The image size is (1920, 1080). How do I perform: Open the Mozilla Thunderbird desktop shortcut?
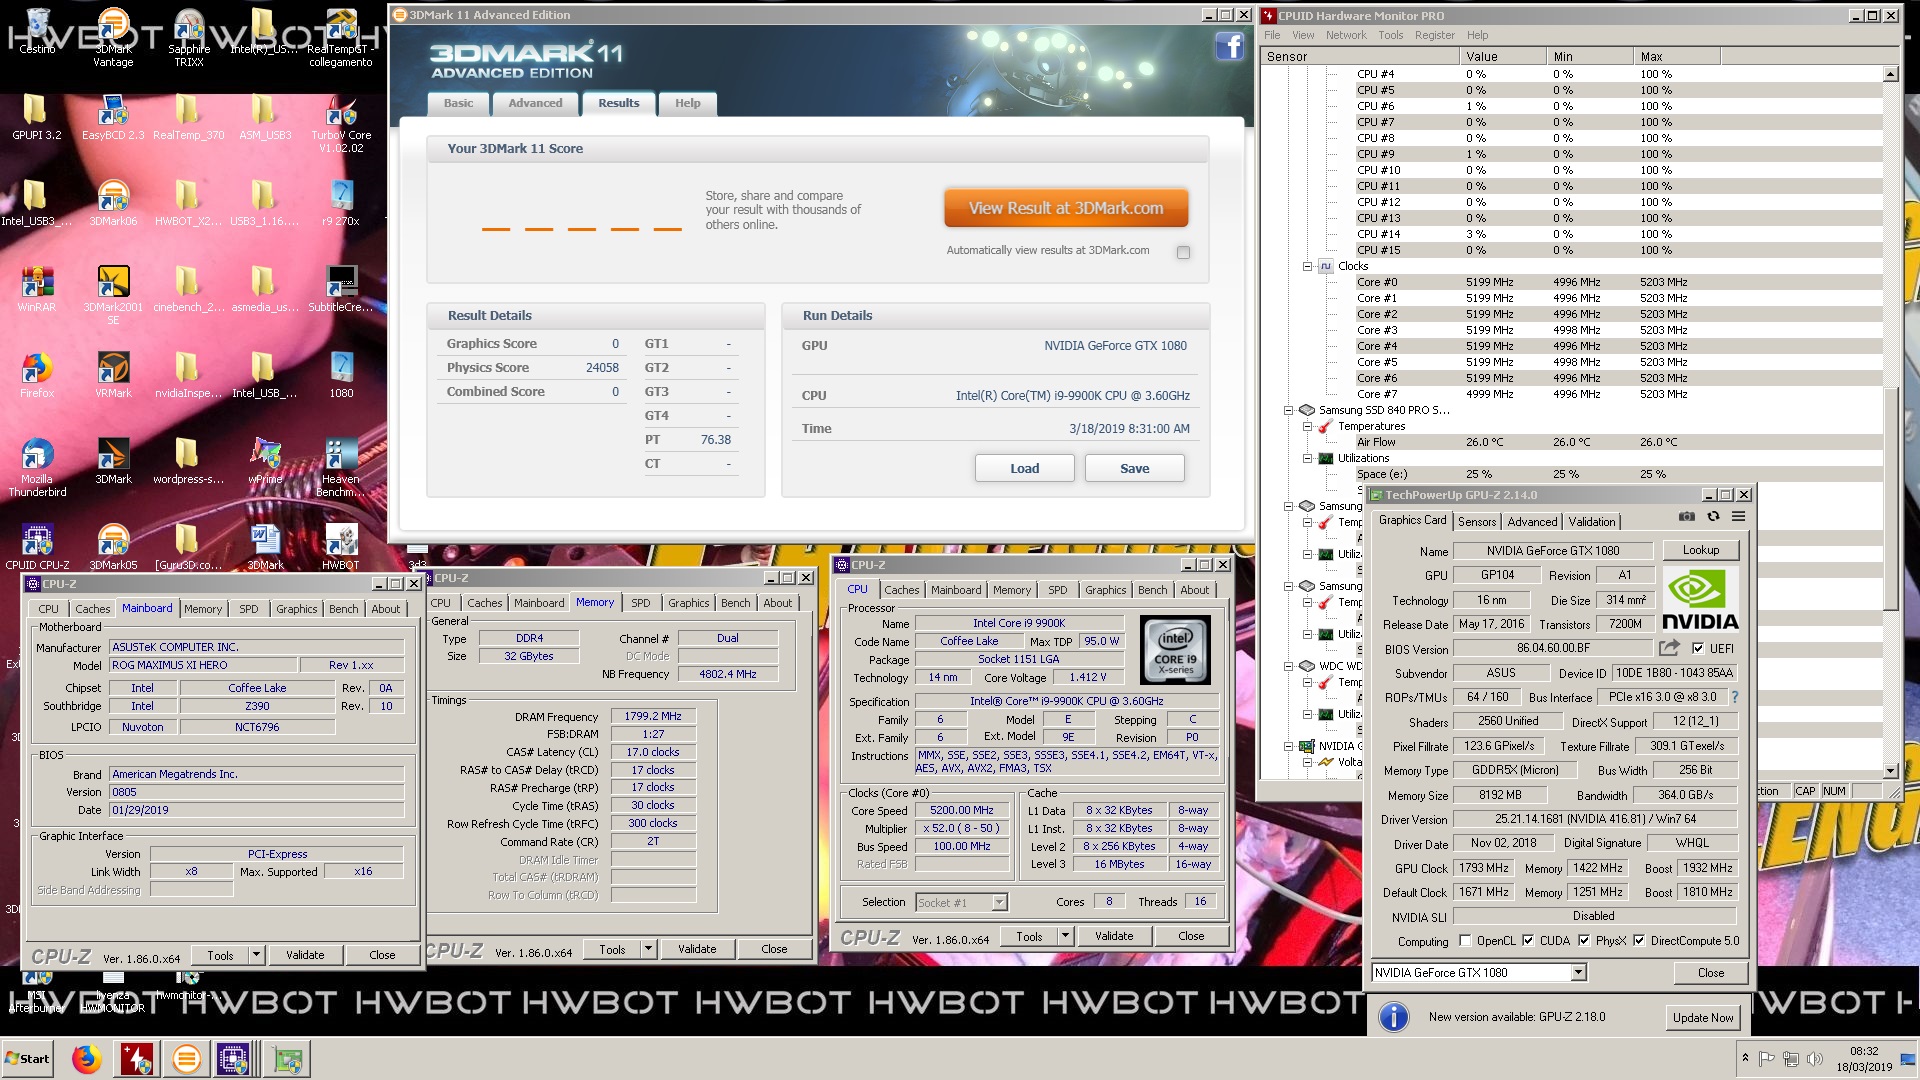37,468
